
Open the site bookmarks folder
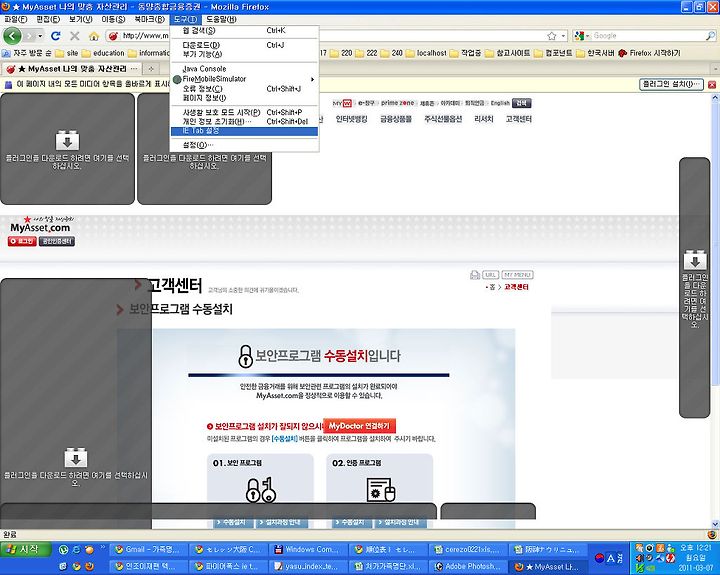pyautogui.click(x=67, y=53)
